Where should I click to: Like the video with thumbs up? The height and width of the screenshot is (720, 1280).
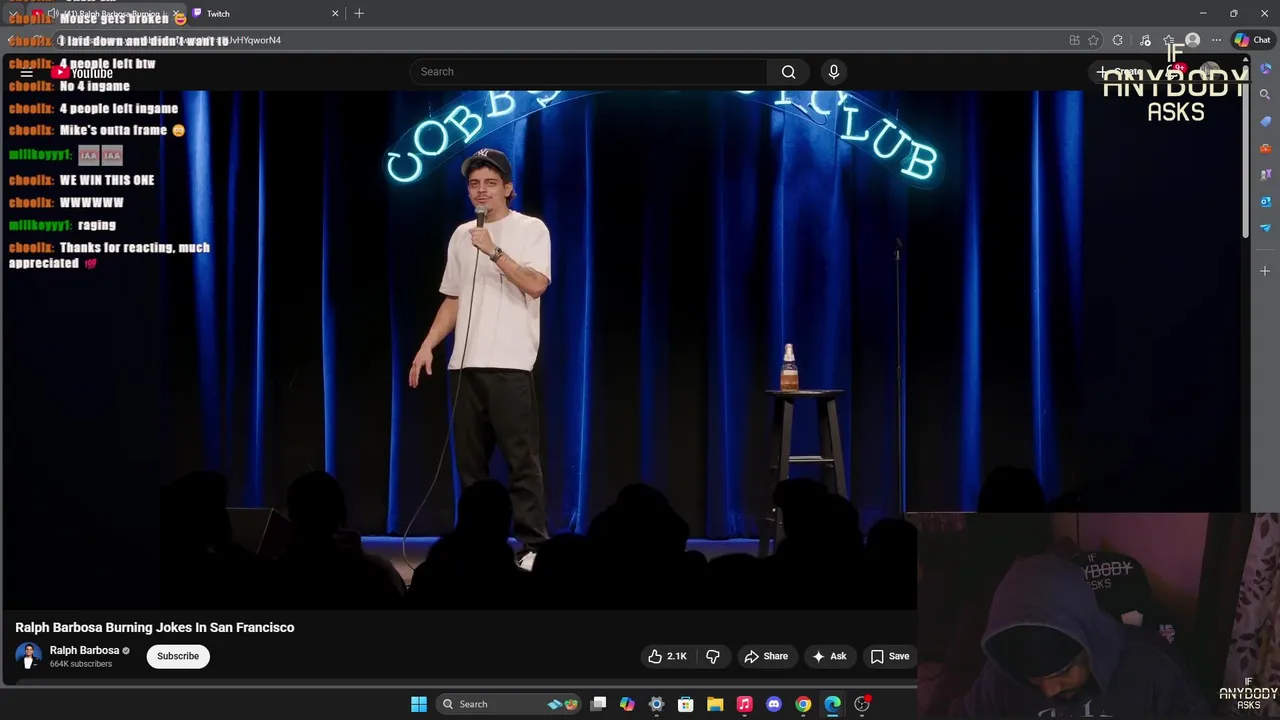[667, 656]
